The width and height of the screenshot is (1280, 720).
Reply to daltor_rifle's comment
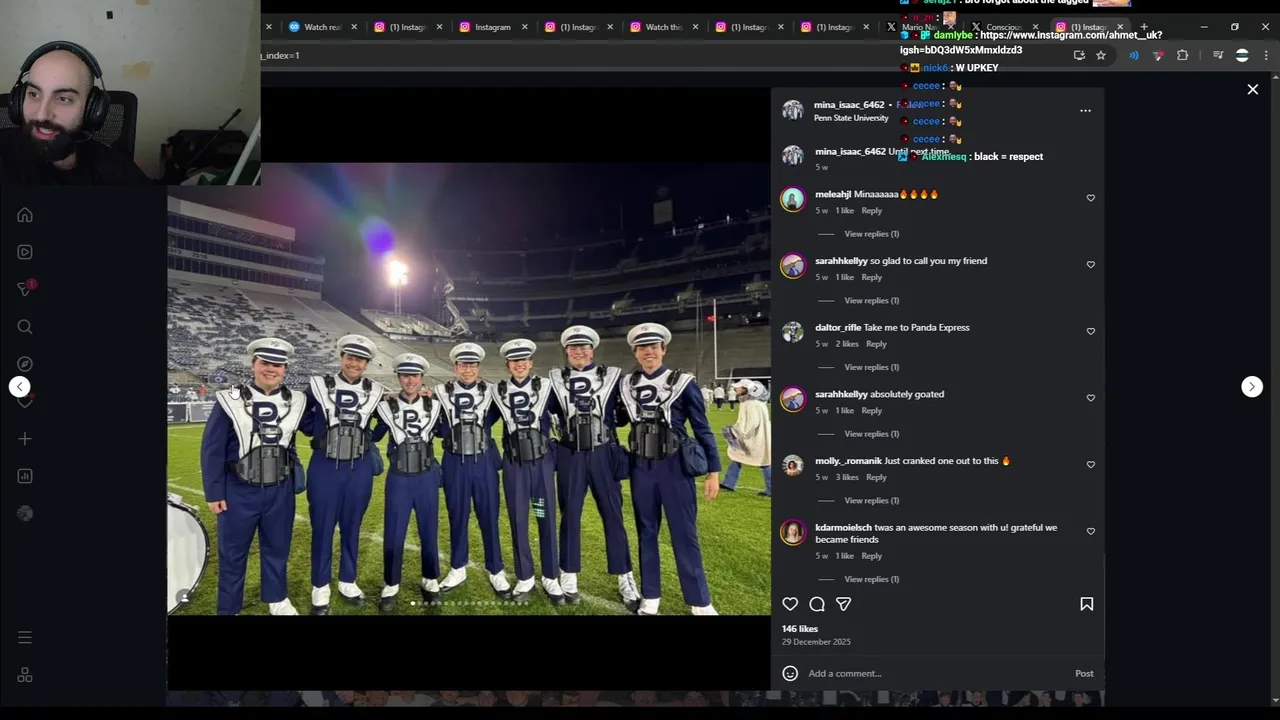pyautogui.click(x=876, y=344)
